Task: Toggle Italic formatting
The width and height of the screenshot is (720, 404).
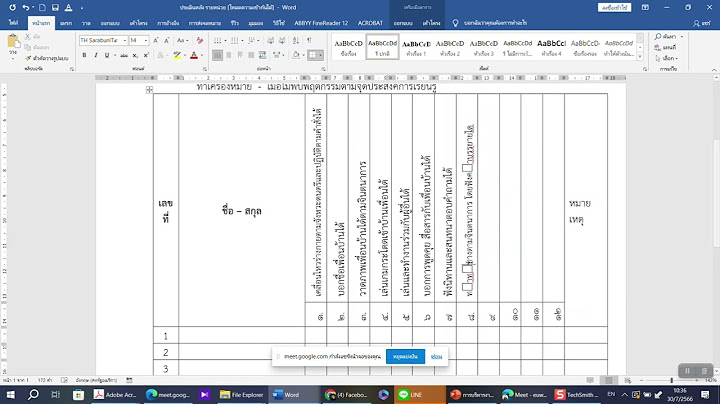Action: pos(96,55)
